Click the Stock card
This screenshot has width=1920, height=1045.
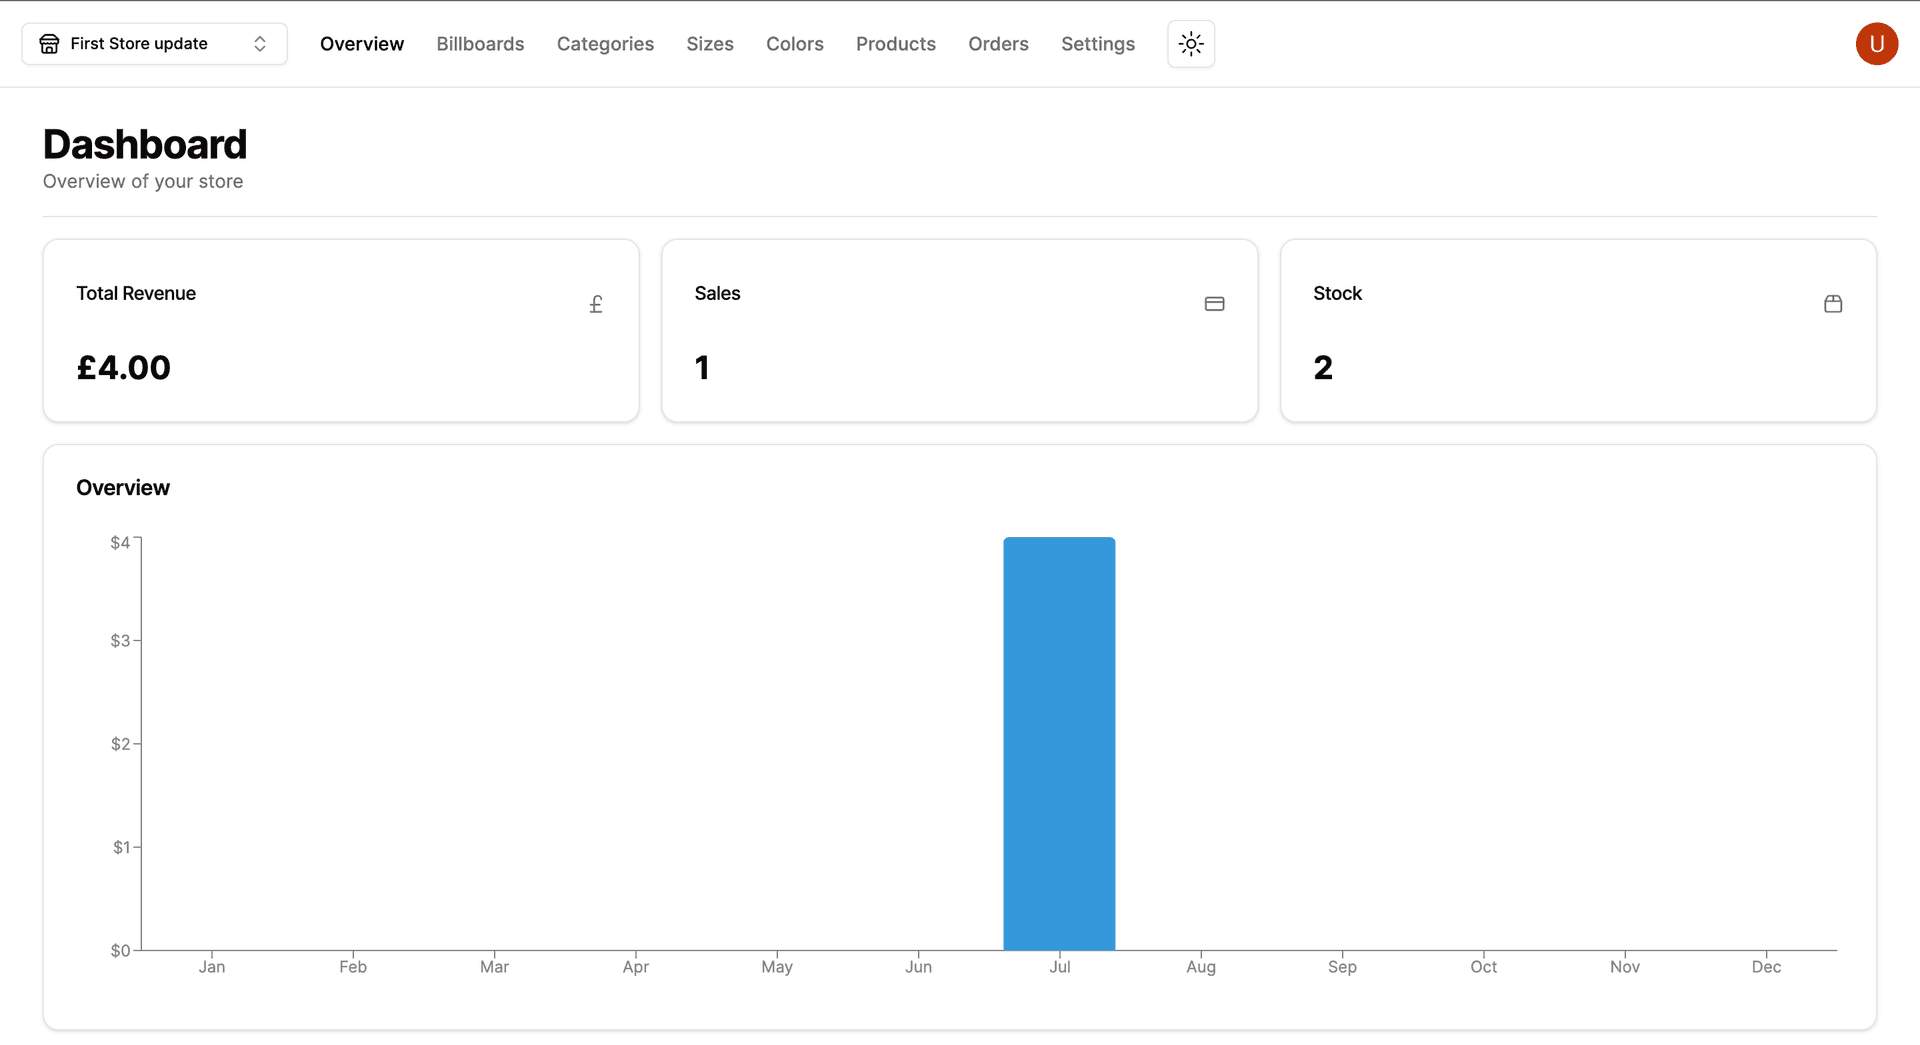coord(1578,330)
